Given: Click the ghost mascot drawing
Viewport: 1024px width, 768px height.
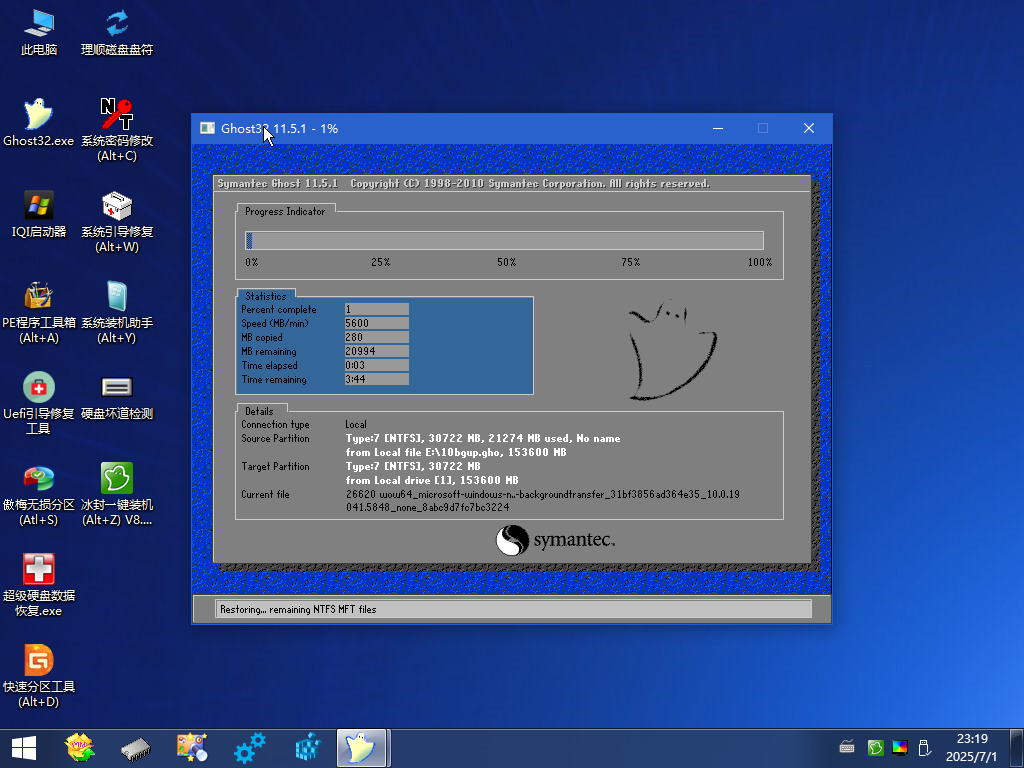Looking at the screenshot, I should coord(671,349).
